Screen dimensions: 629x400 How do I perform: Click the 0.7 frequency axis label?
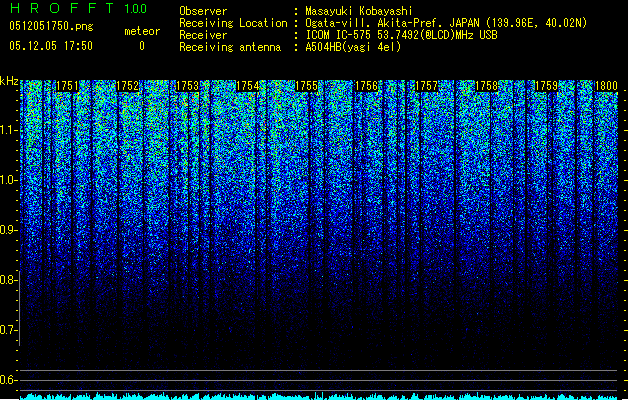(8, 330)
